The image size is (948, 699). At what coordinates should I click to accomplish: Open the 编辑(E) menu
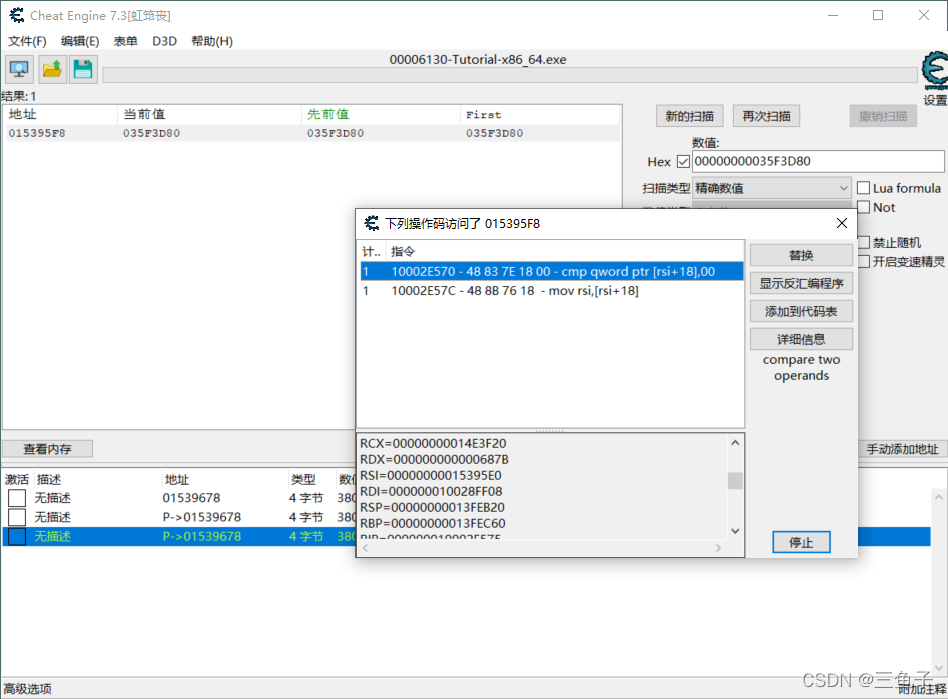[80, 41]
